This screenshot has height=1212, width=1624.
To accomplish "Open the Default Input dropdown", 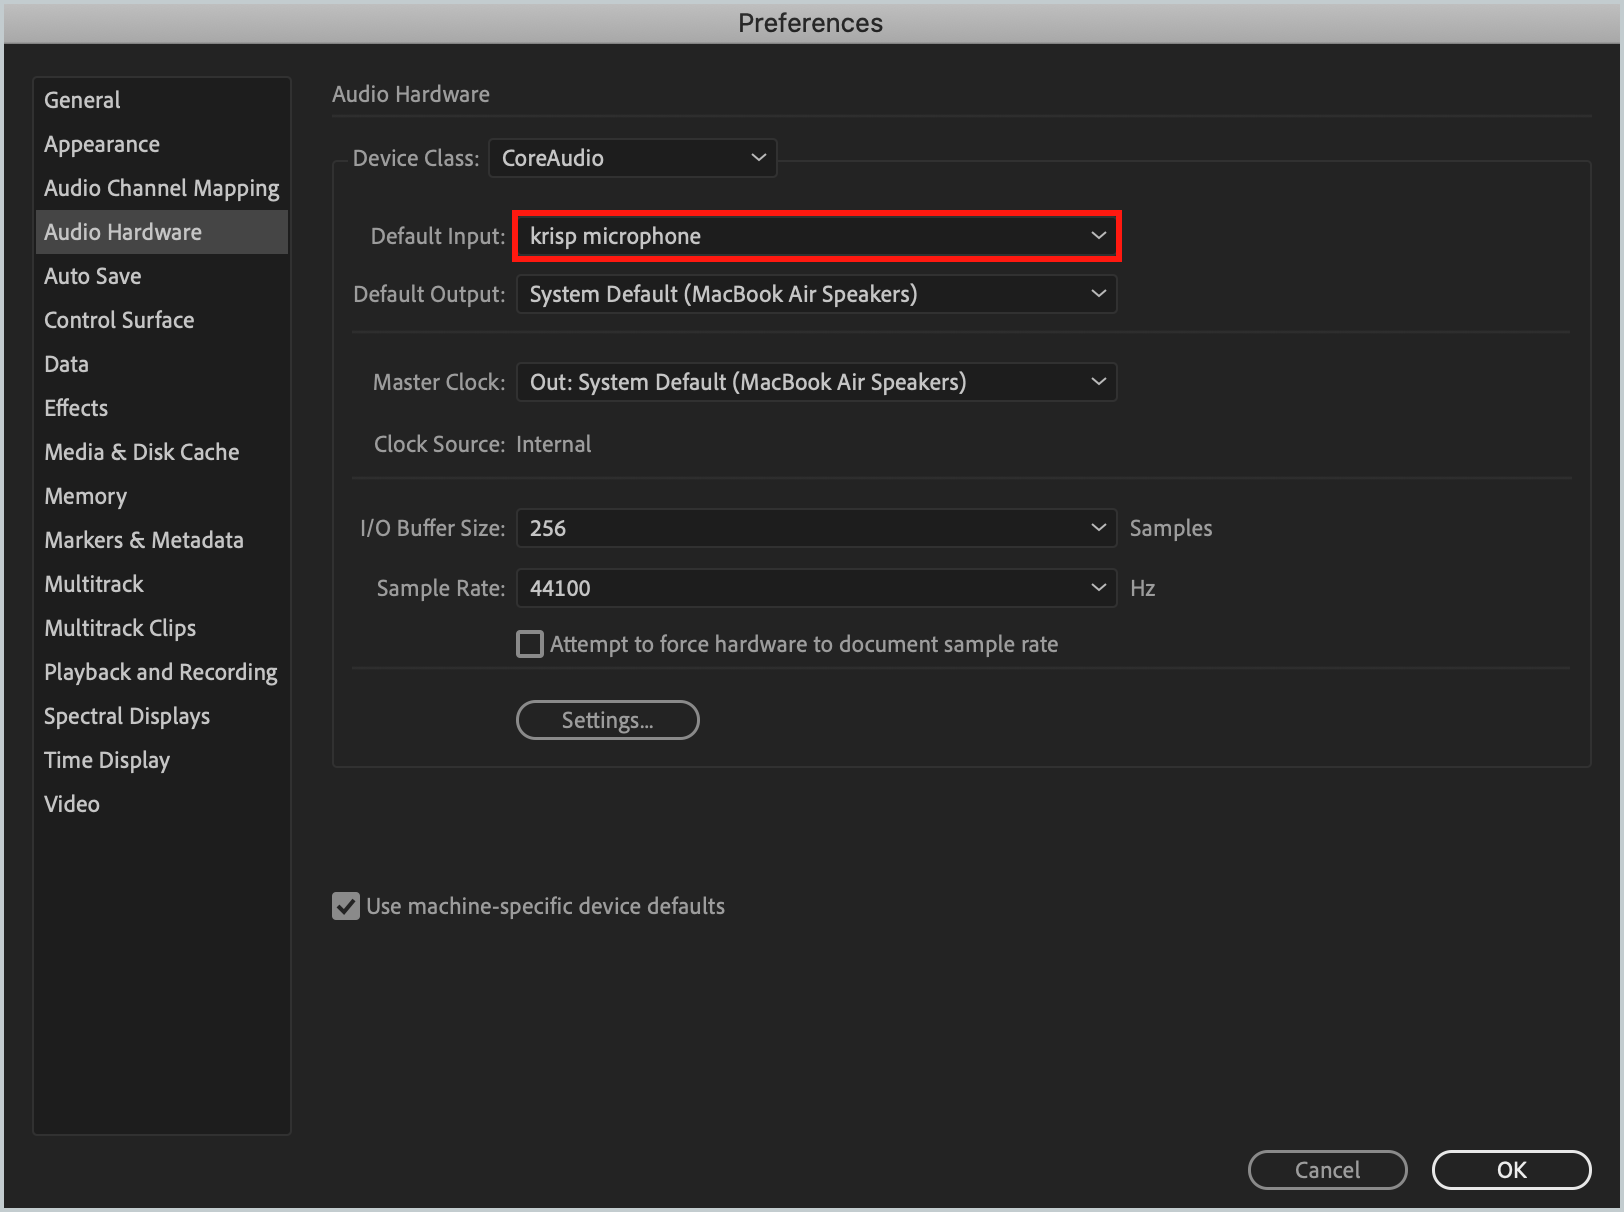I will pyautogui.click(x=815, y=236).
